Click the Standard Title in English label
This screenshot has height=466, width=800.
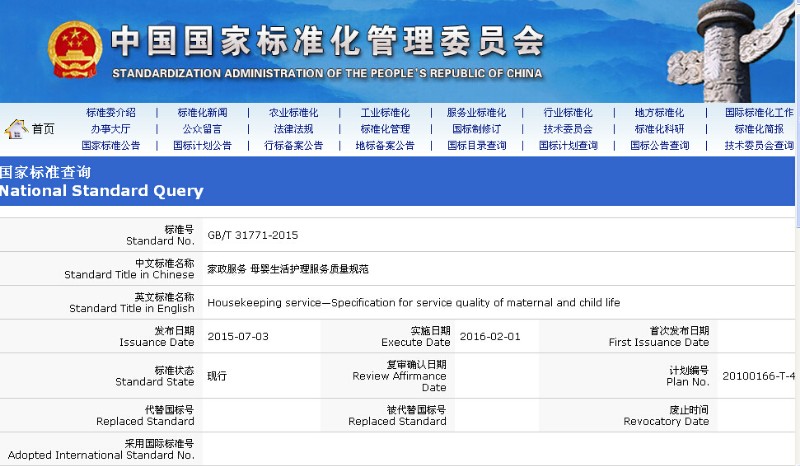132,303
